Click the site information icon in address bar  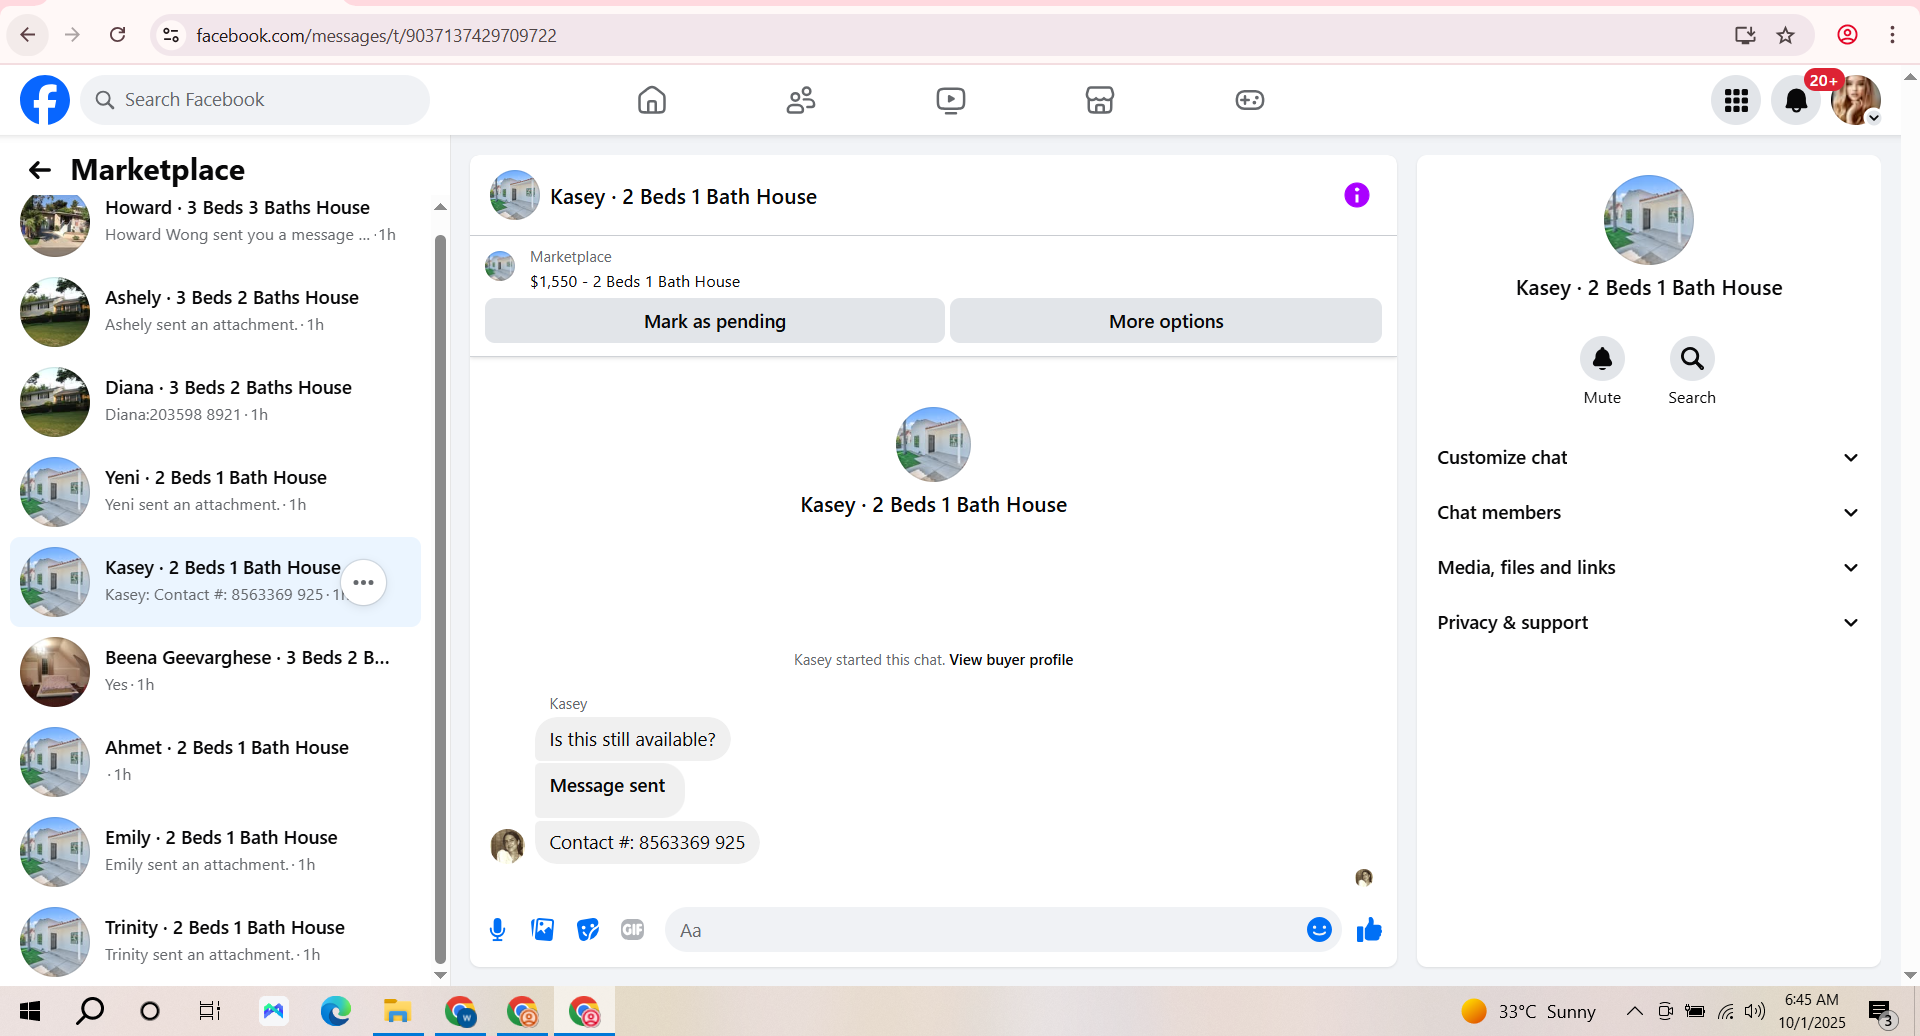pos(171,35)
